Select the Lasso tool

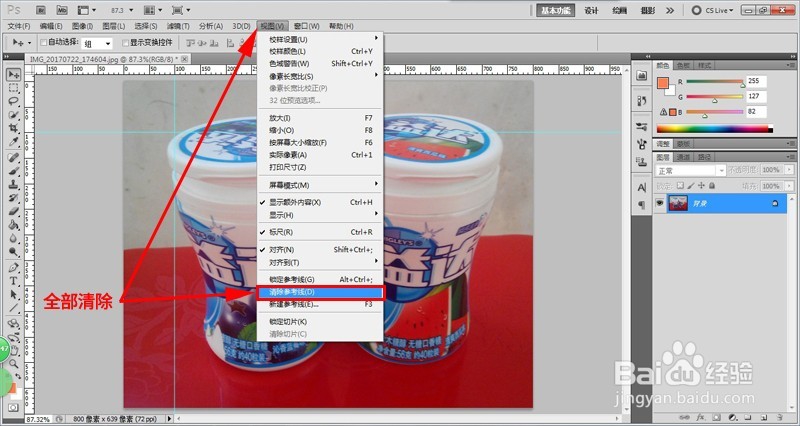point(14,102)
